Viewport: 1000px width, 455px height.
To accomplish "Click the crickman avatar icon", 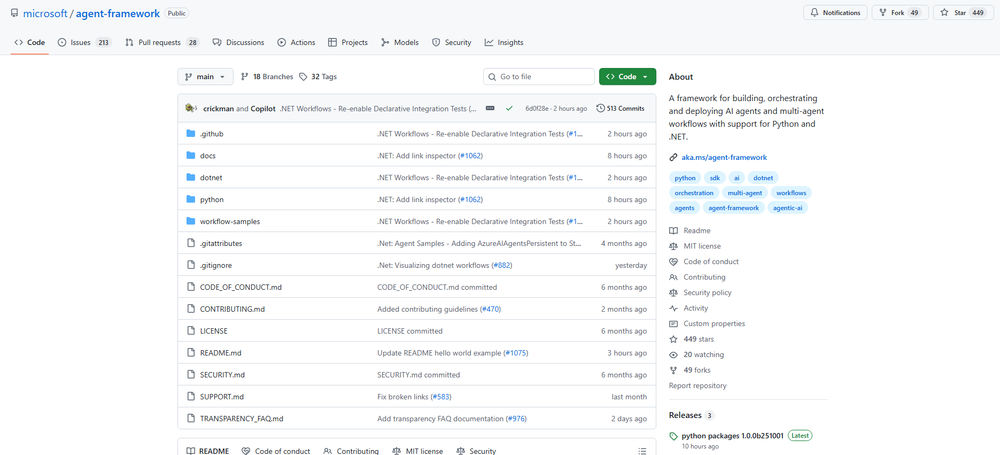I will [x=191, y=108].
